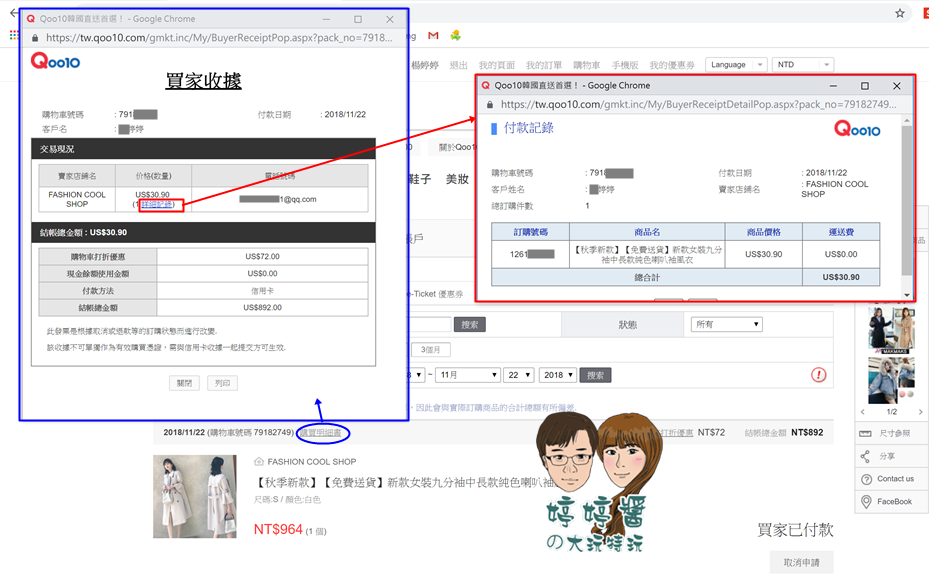Click the 我的訂單 menu item
The width and height of the screenshot is (929, 574).
coord(543,65)
